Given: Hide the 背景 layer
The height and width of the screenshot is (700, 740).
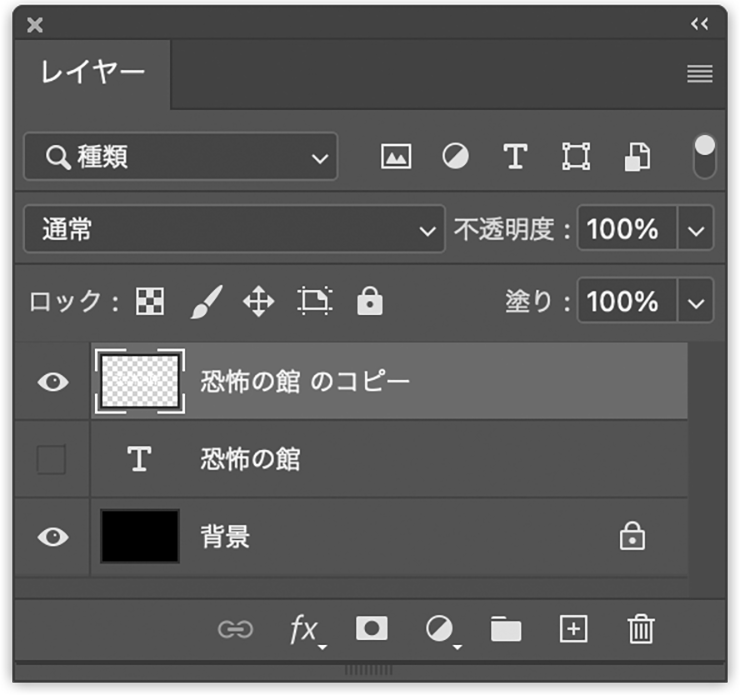Looking at the screenshot, I should pos(52,537).
